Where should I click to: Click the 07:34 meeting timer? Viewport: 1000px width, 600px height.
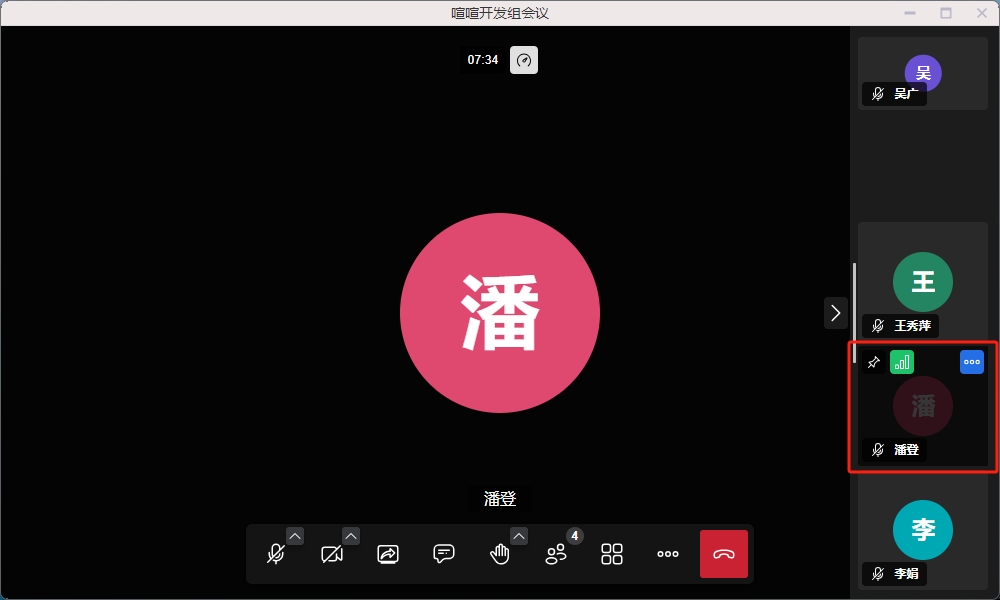pyautogui.click(x=483, y=60)
